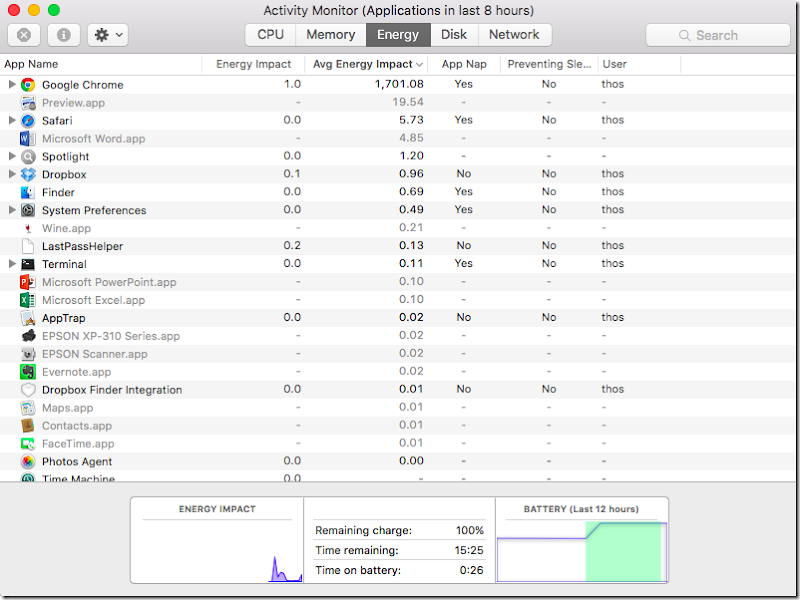800x600 pixels.
Task: Expand the Terminal process group
Action: coord(12,263)
